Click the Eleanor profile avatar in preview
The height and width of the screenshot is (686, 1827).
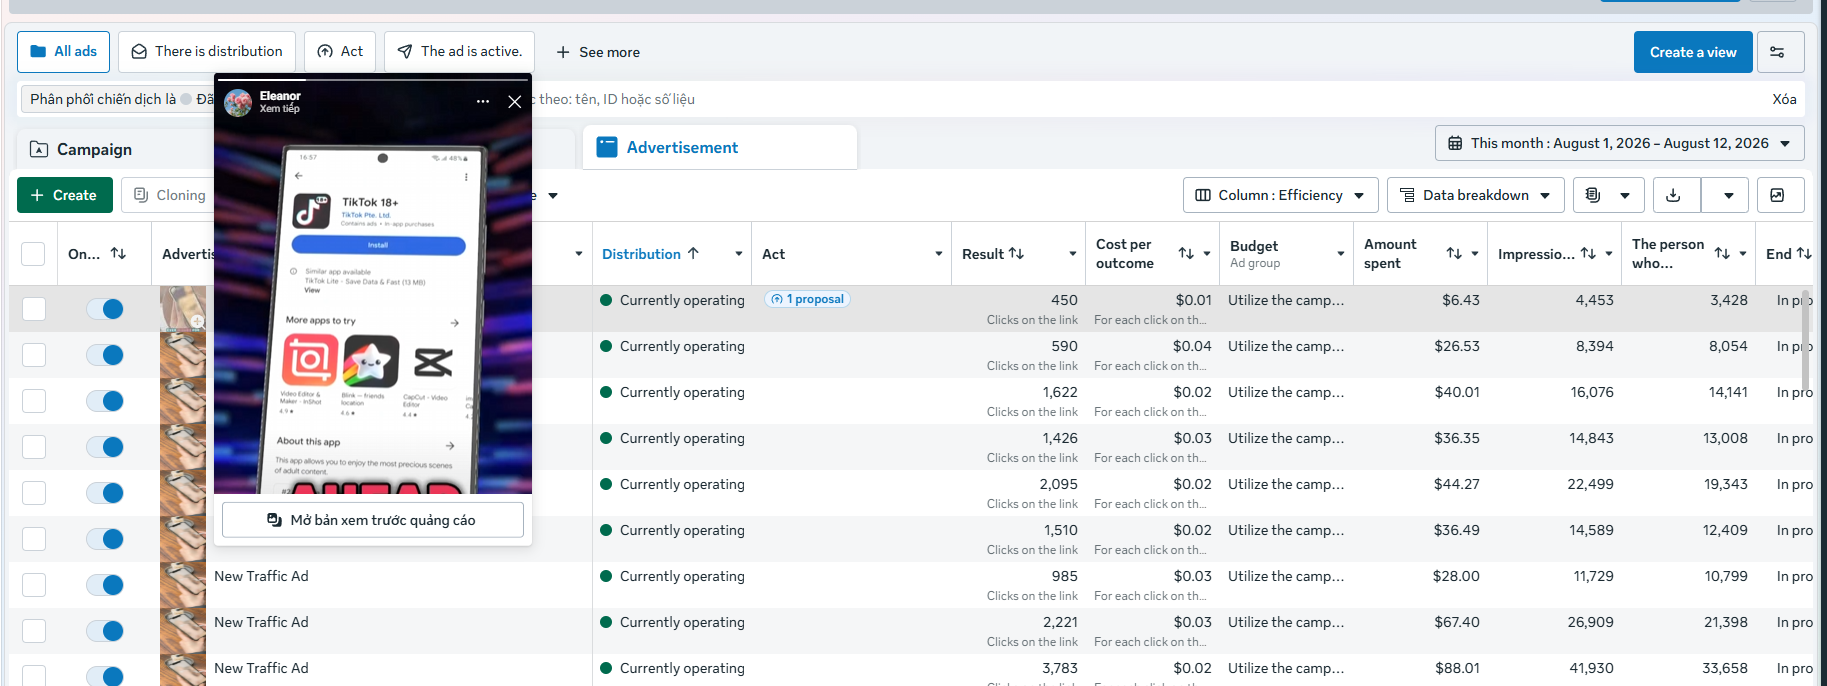click(238, 102)
